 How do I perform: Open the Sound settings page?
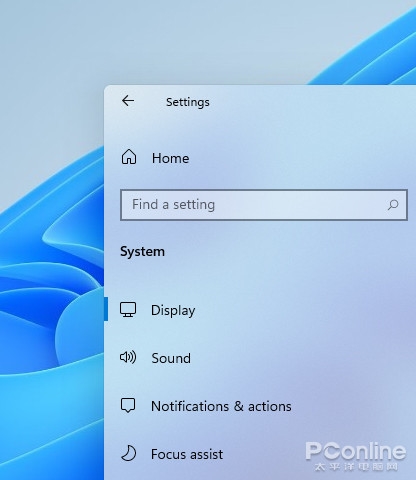pyautogui.click(x=171, y=358)
